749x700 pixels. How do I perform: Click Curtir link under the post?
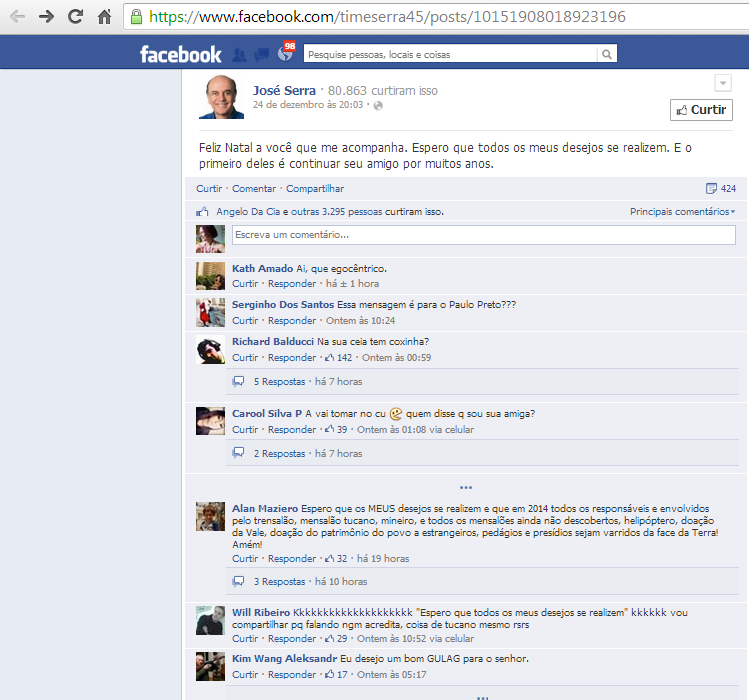(x=209, y=189)
